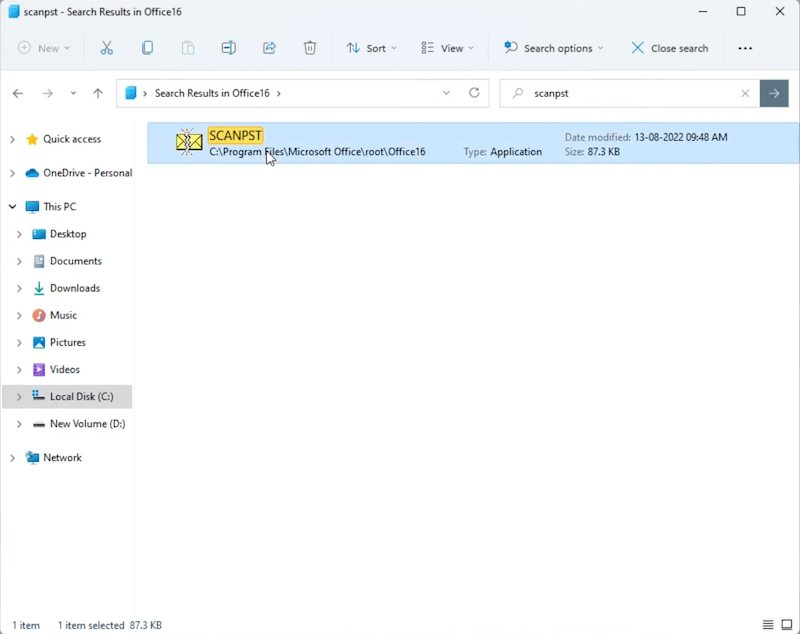The width and height of the screenshot is (800, 634).
Task: Click the Quick access star icon
Action: pos(32,139)
